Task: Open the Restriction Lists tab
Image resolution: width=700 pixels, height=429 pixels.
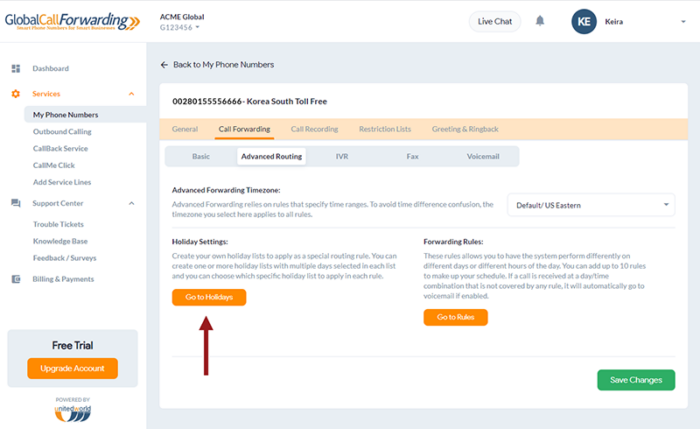Action: 385,129
